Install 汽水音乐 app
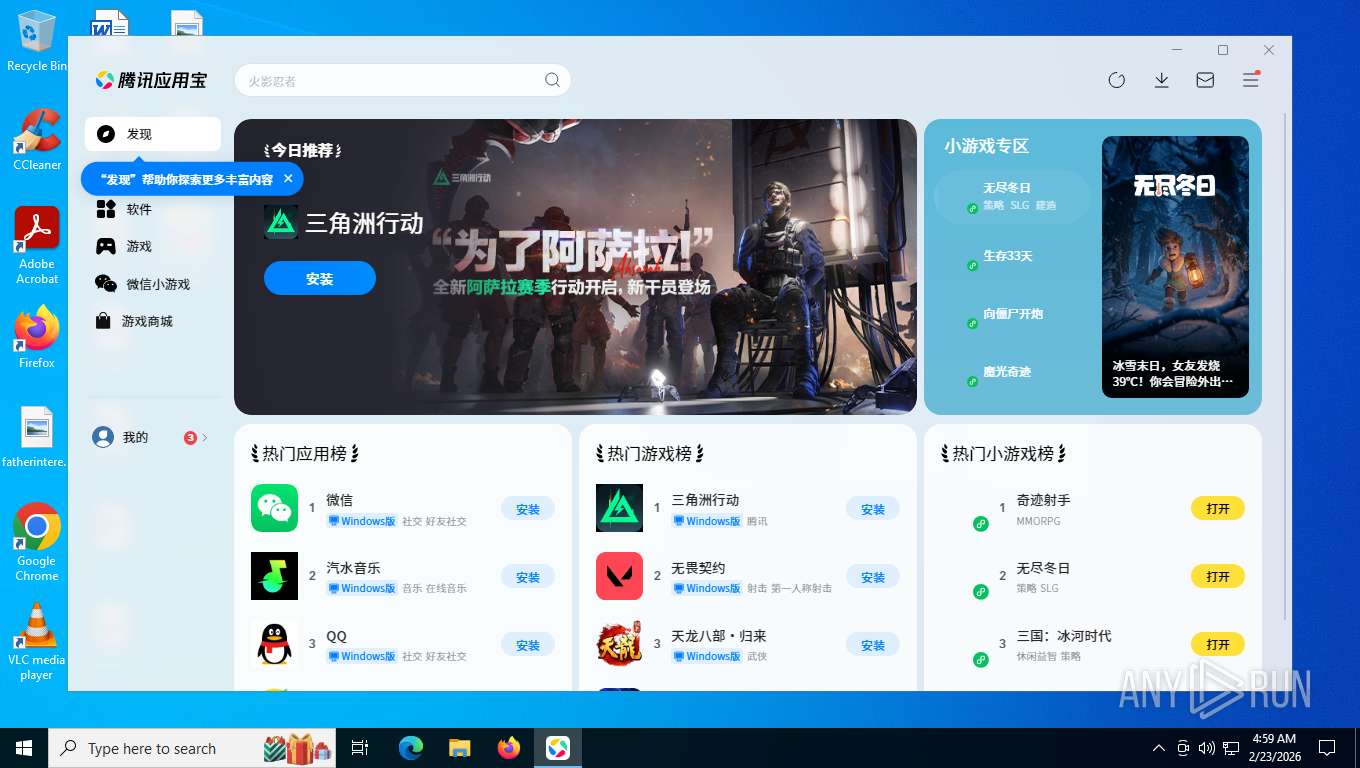 point(528,577)
